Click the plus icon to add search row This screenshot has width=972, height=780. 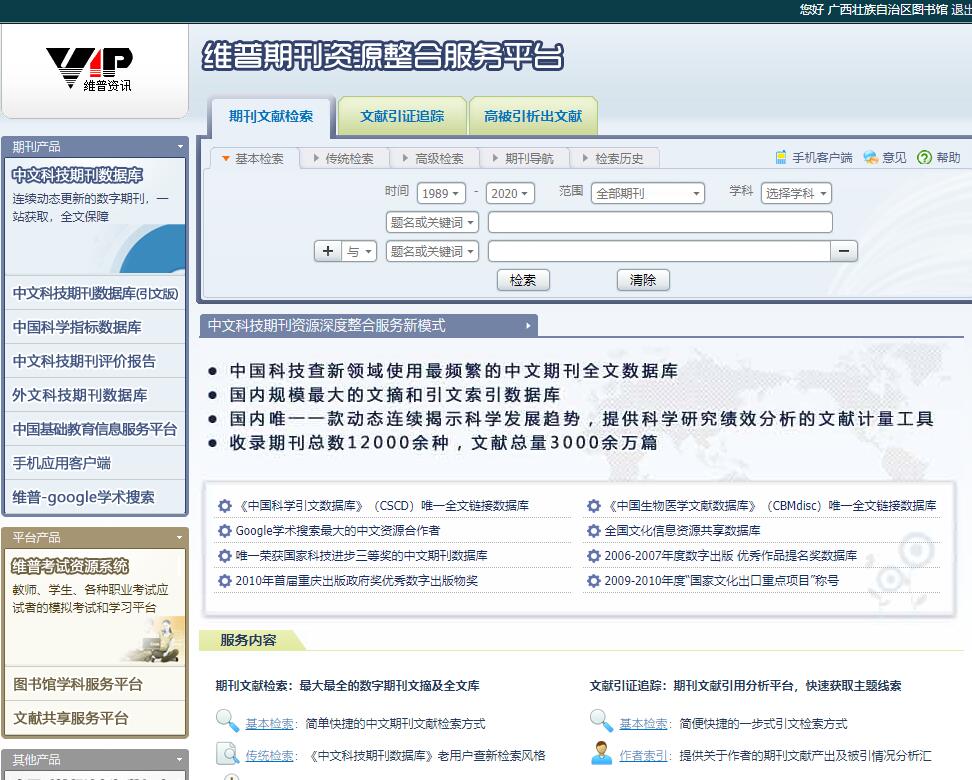click(x=328, y=251)
